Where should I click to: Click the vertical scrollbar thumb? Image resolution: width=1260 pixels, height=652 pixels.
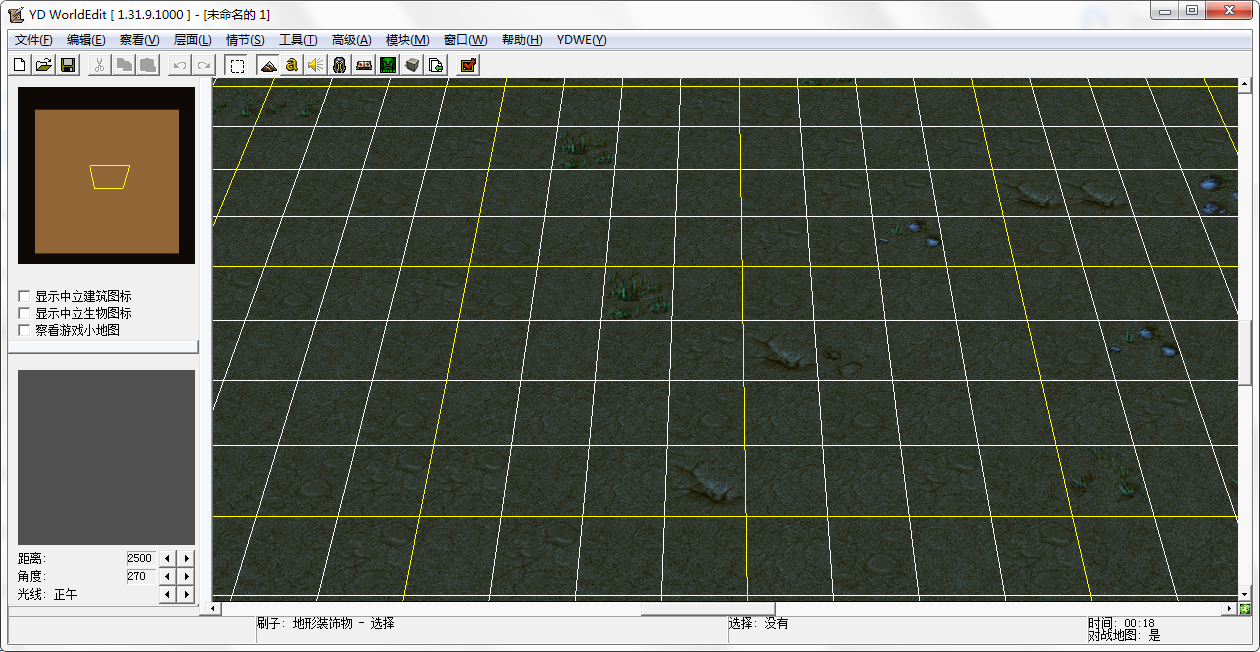[1245, 352]
